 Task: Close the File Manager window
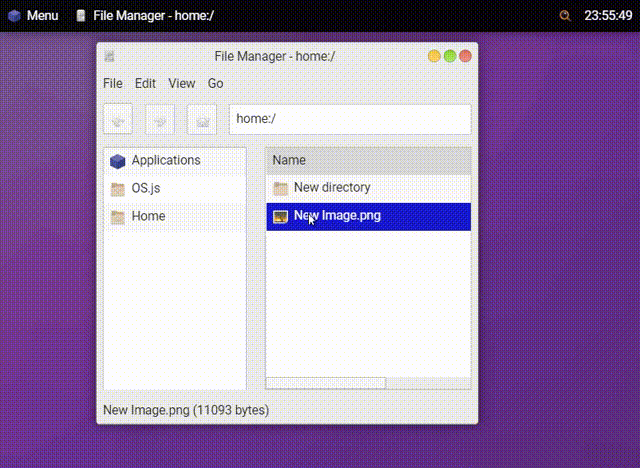pos(465,56)
